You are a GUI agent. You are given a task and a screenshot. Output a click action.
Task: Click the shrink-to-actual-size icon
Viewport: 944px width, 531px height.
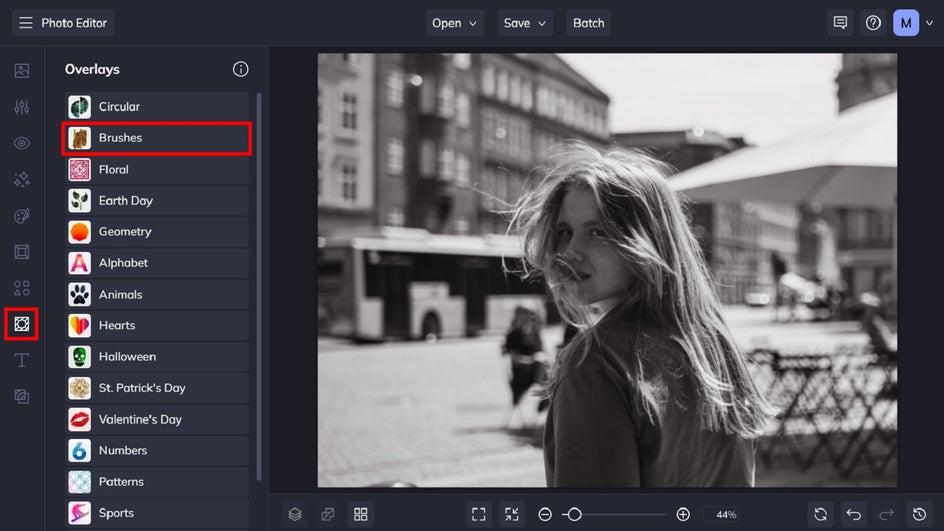tap(512, 514)
